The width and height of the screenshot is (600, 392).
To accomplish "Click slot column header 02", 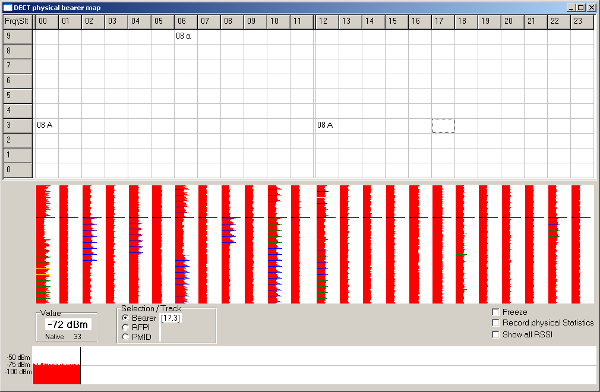I will click(93, 22).
